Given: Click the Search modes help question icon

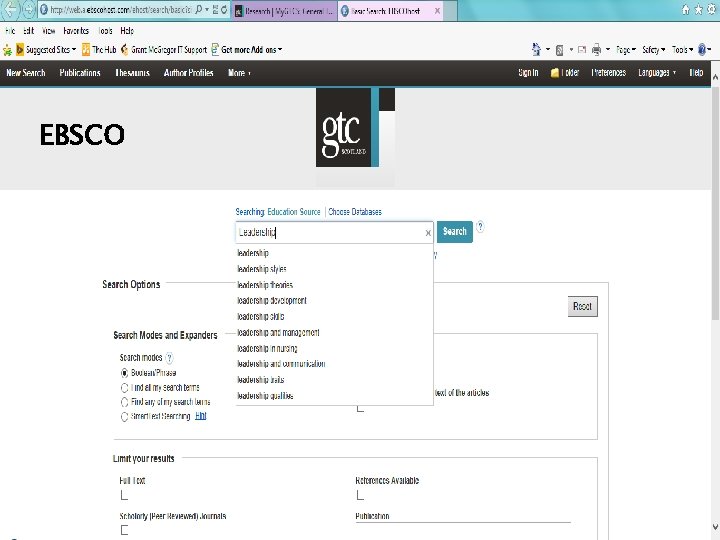Looking at the screenshot, I should tap(169, 358).
